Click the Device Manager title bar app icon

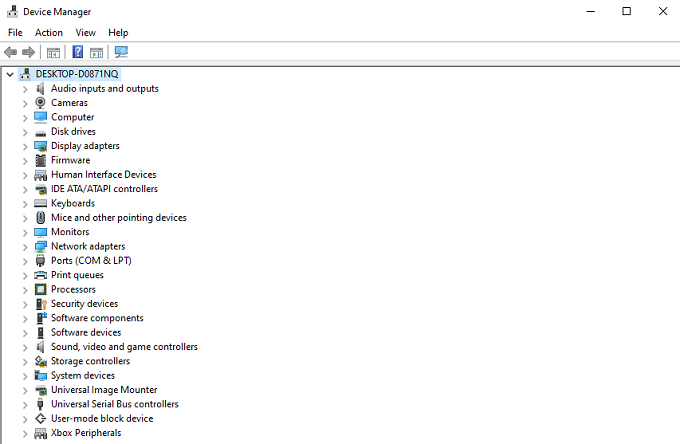(x=13, y=11)
